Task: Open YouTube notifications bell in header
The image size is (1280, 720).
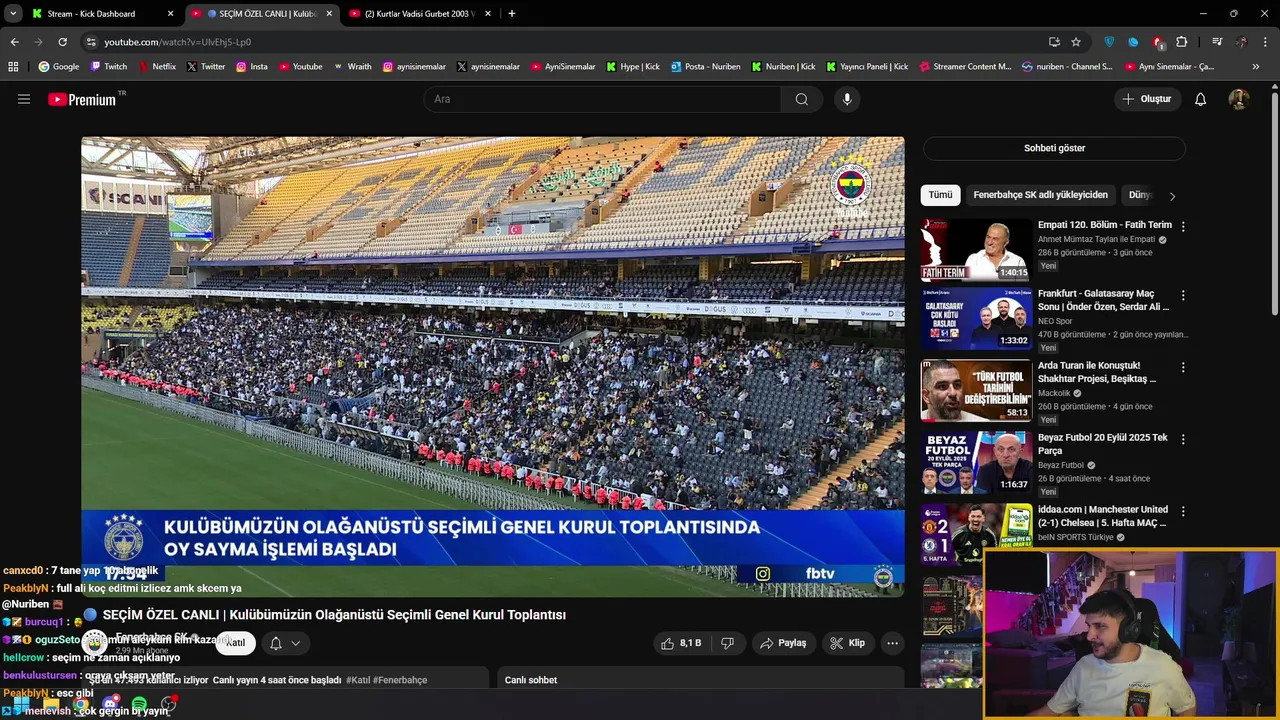Action: (x=1200, y=99)
